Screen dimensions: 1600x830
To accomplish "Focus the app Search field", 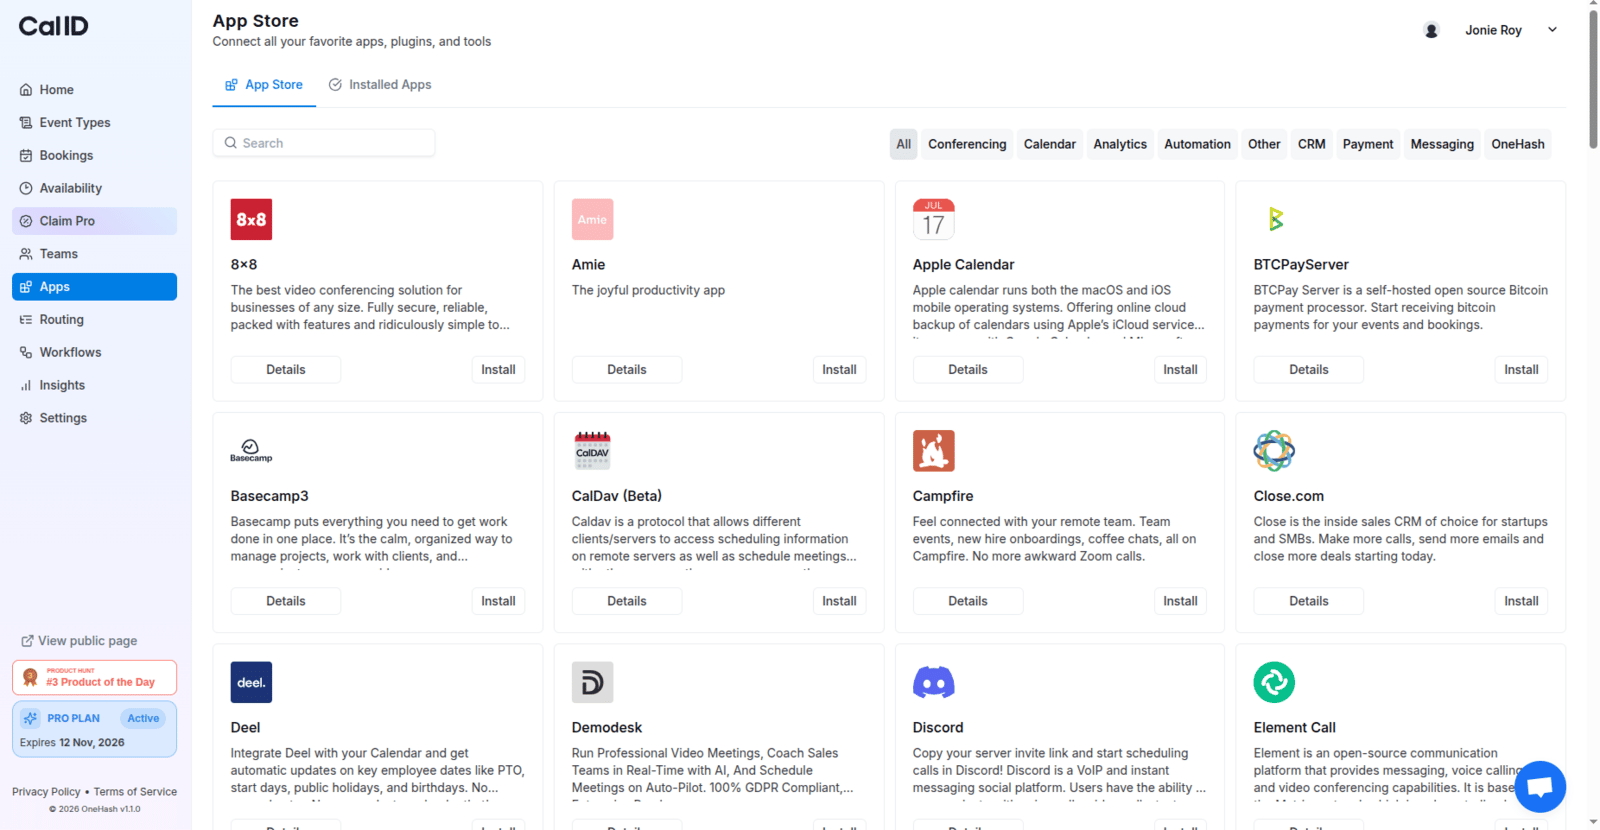I will coord(324,143).
